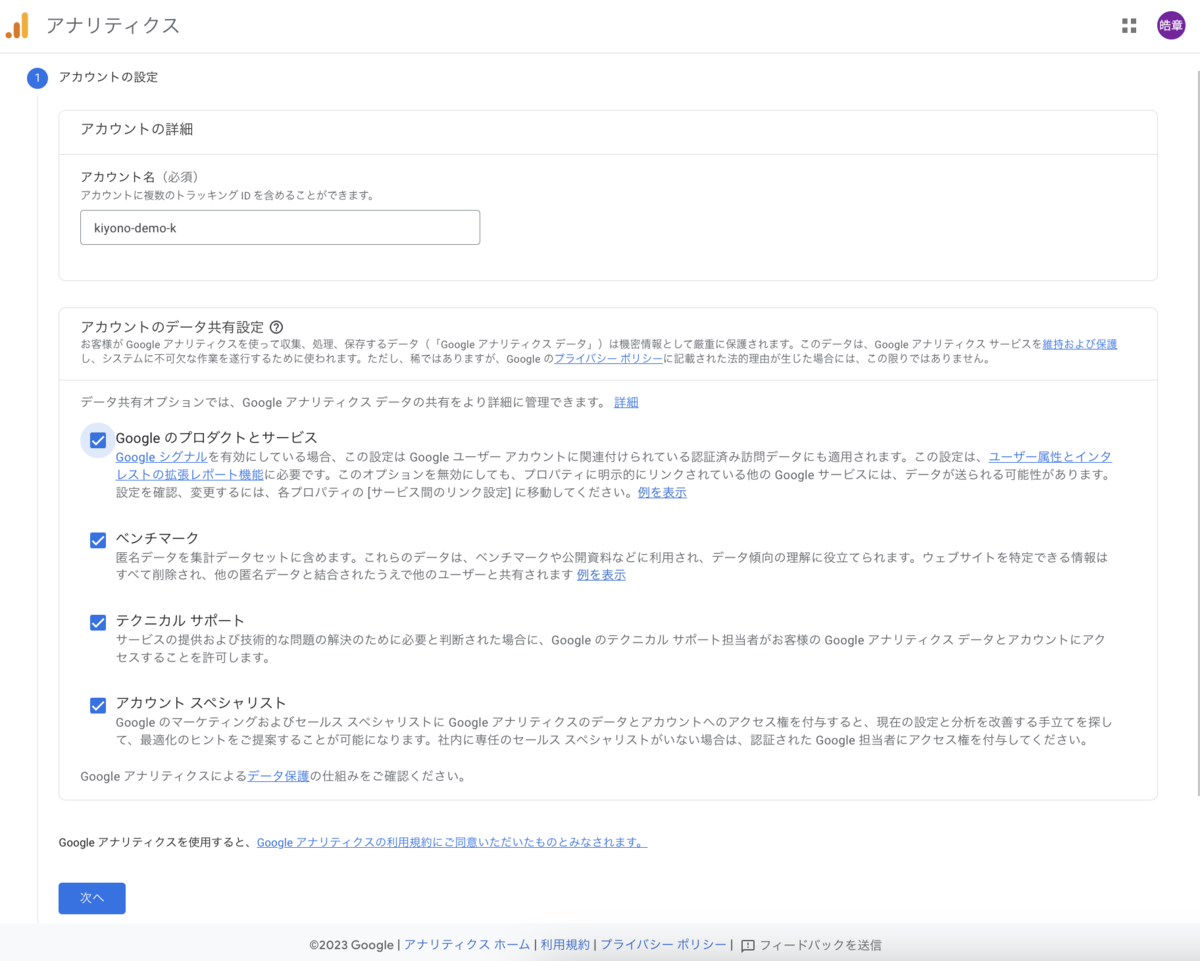Open the 利用規約 footer link
1200x961 pixels.
tap(565, 945)
